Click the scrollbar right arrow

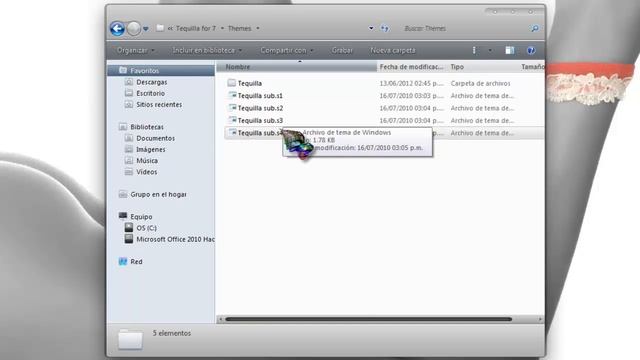[x=540, y=319]
